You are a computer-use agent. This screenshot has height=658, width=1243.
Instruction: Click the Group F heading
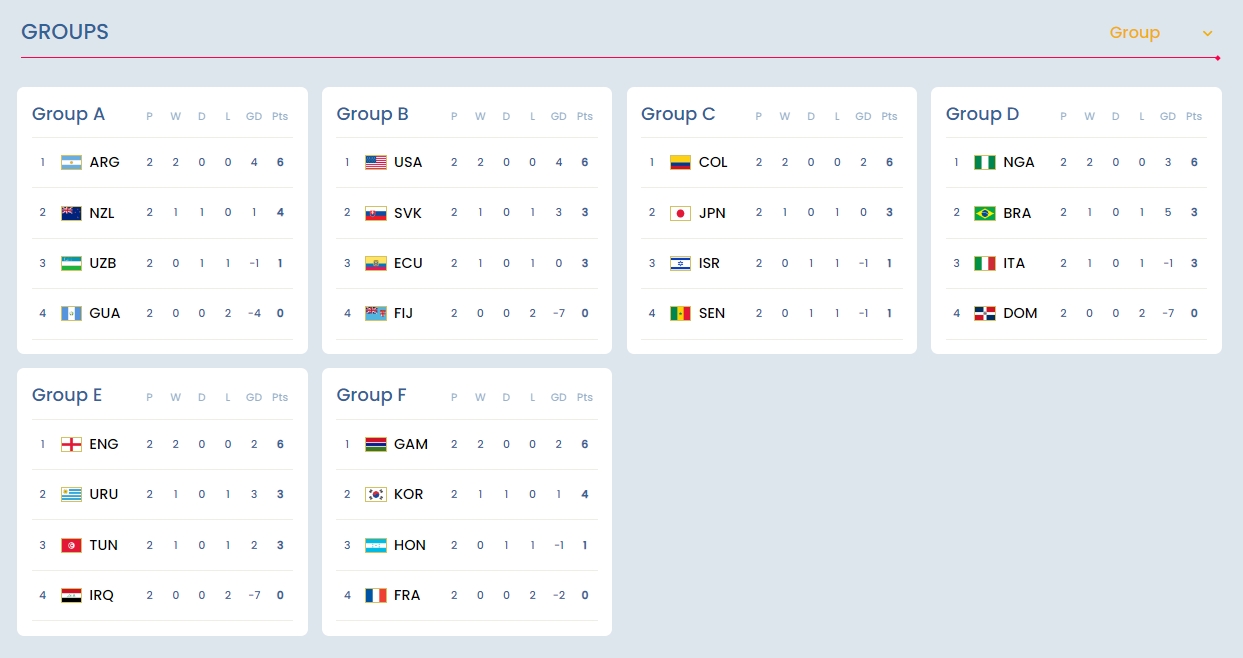(x=371, y=395)
